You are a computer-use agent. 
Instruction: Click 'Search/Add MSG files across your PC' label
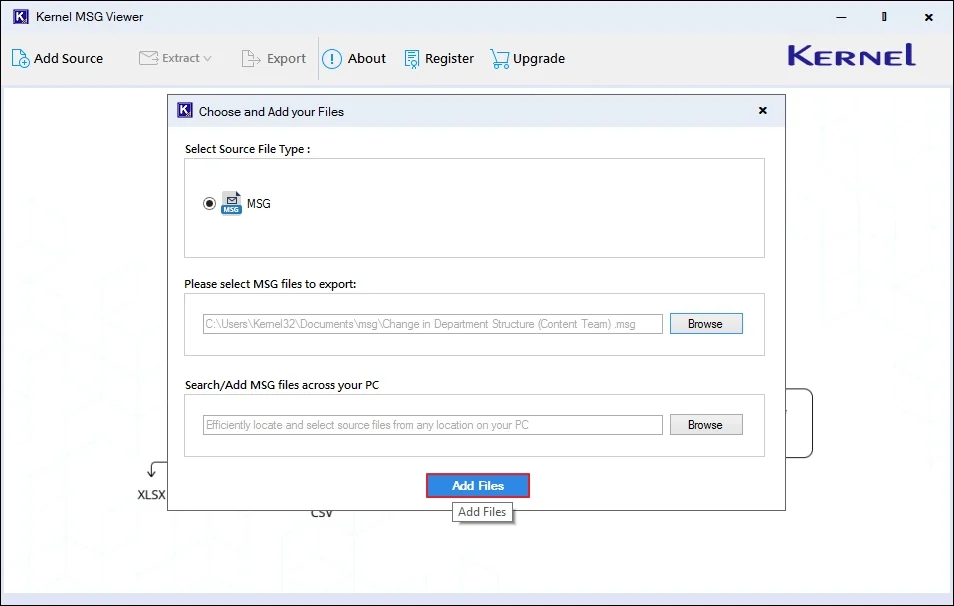282,385
